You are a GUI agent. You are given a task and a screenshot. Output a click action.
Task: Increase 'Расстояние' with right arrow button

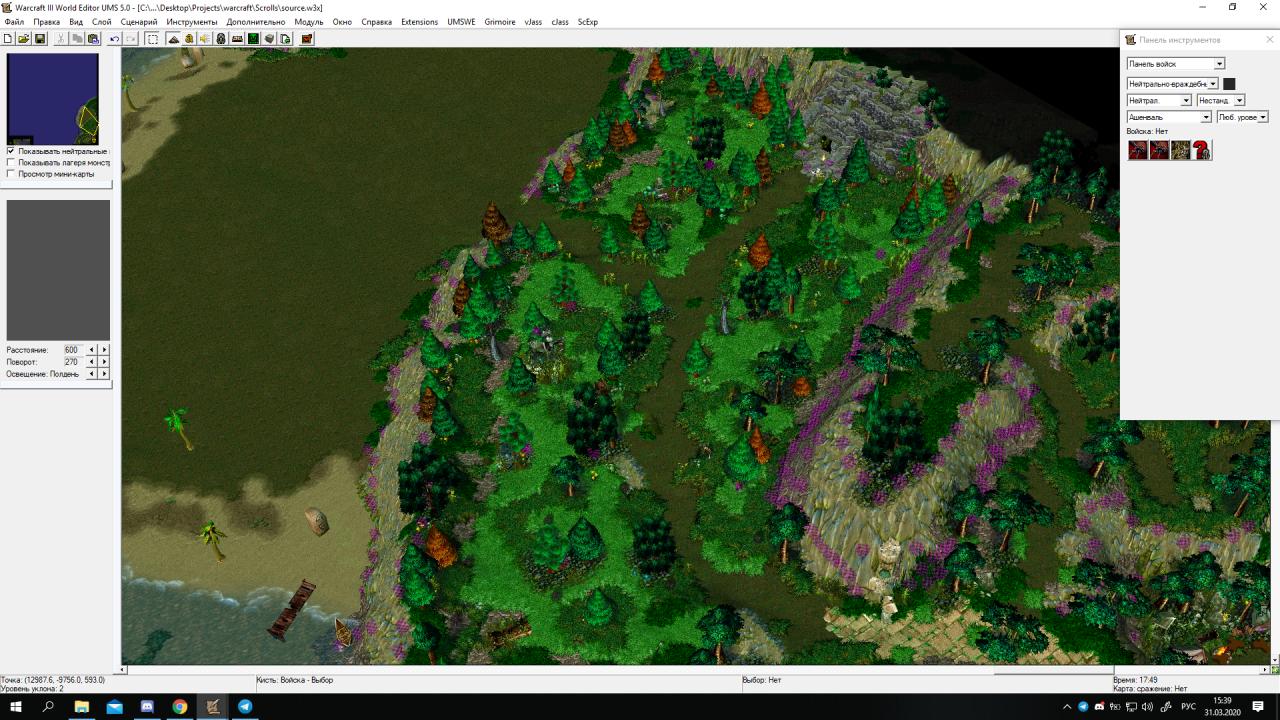pyautogui.click(x=104, y=350)
